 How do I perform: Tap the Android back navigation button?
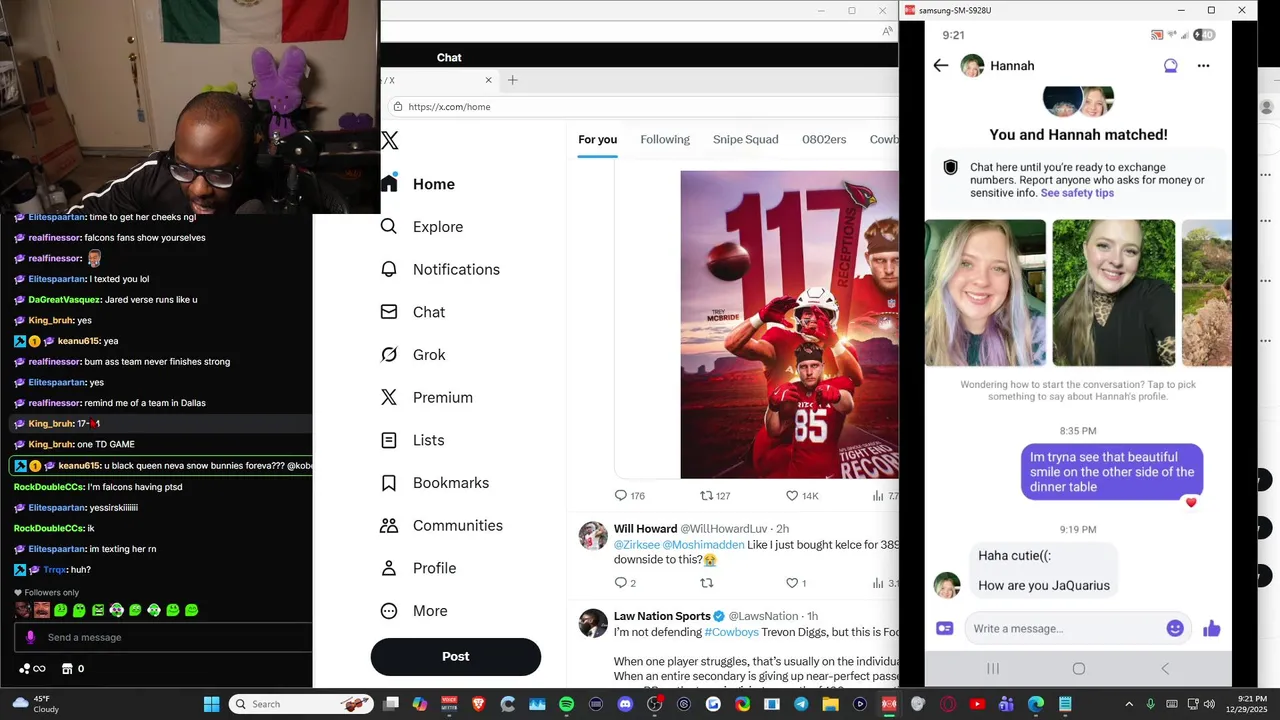[1164, 668]
